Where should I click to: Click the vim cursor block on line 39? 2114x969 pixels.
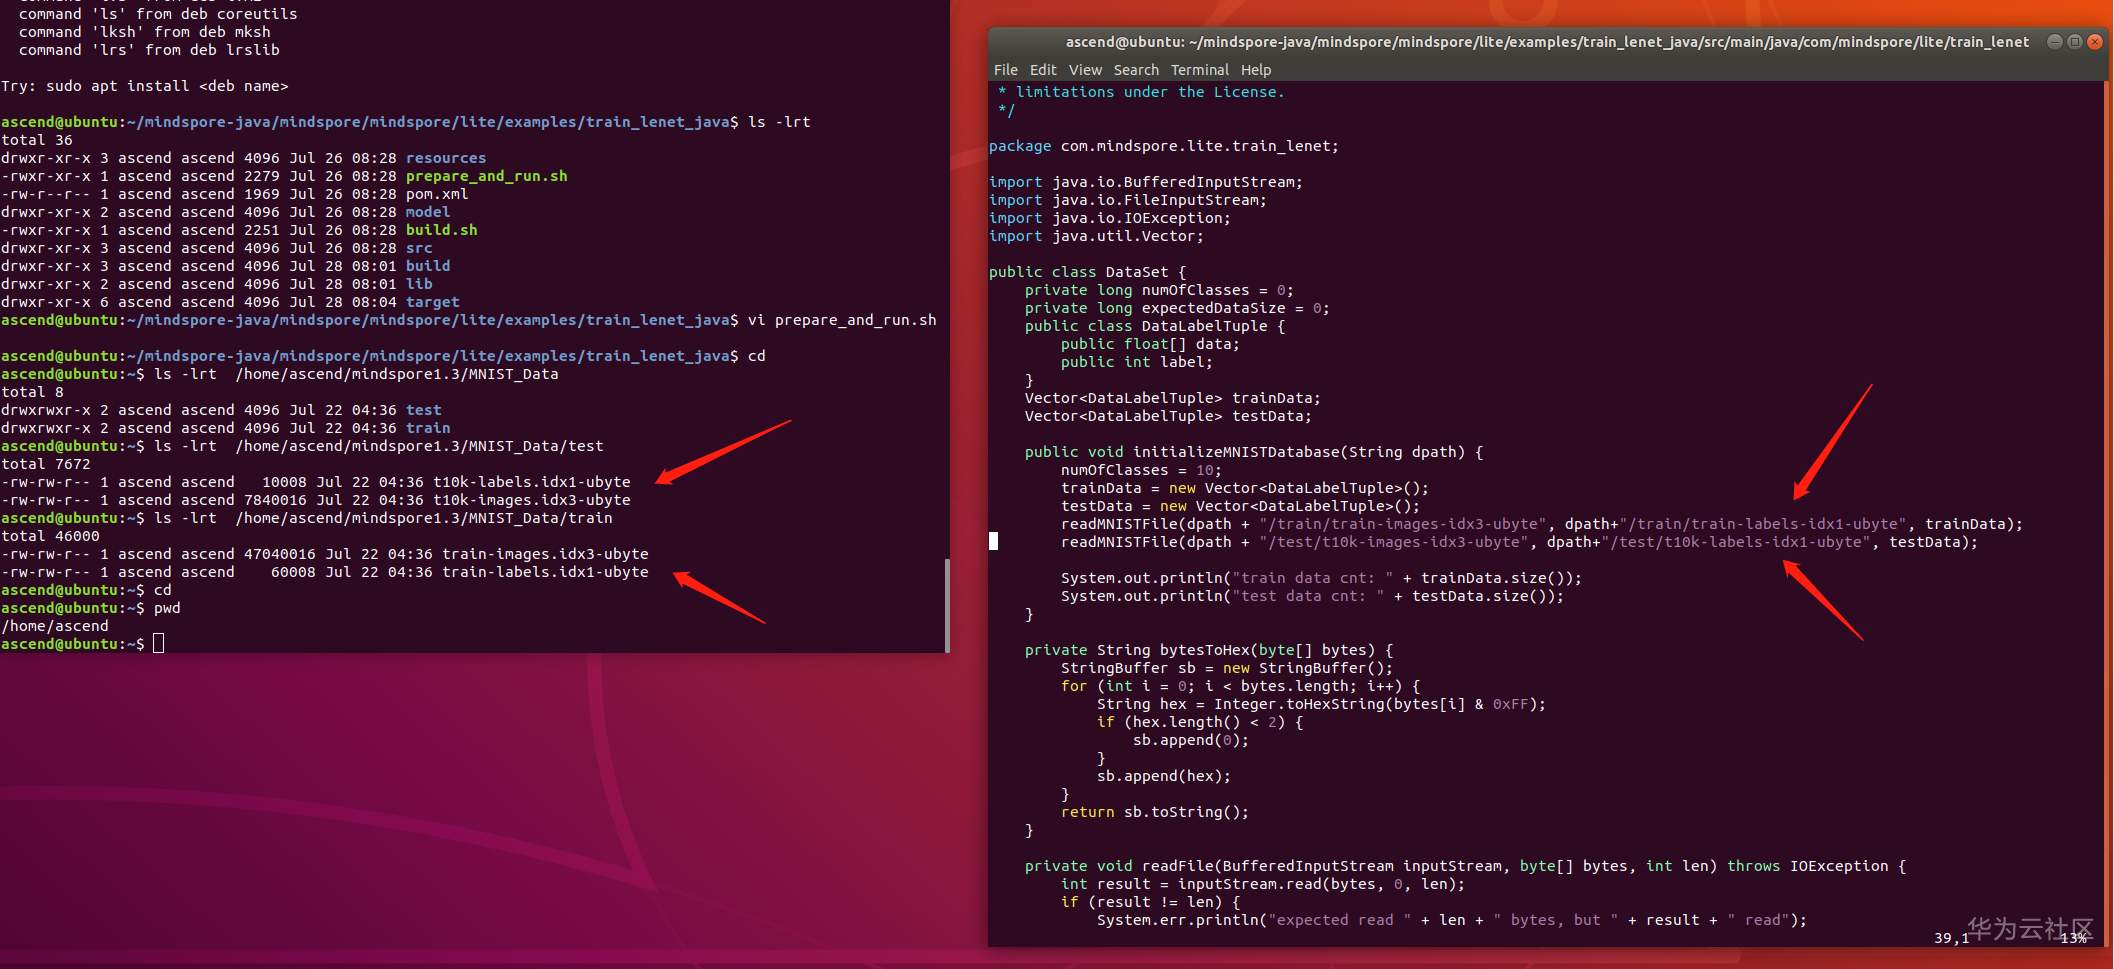click(x=993, y=541)
